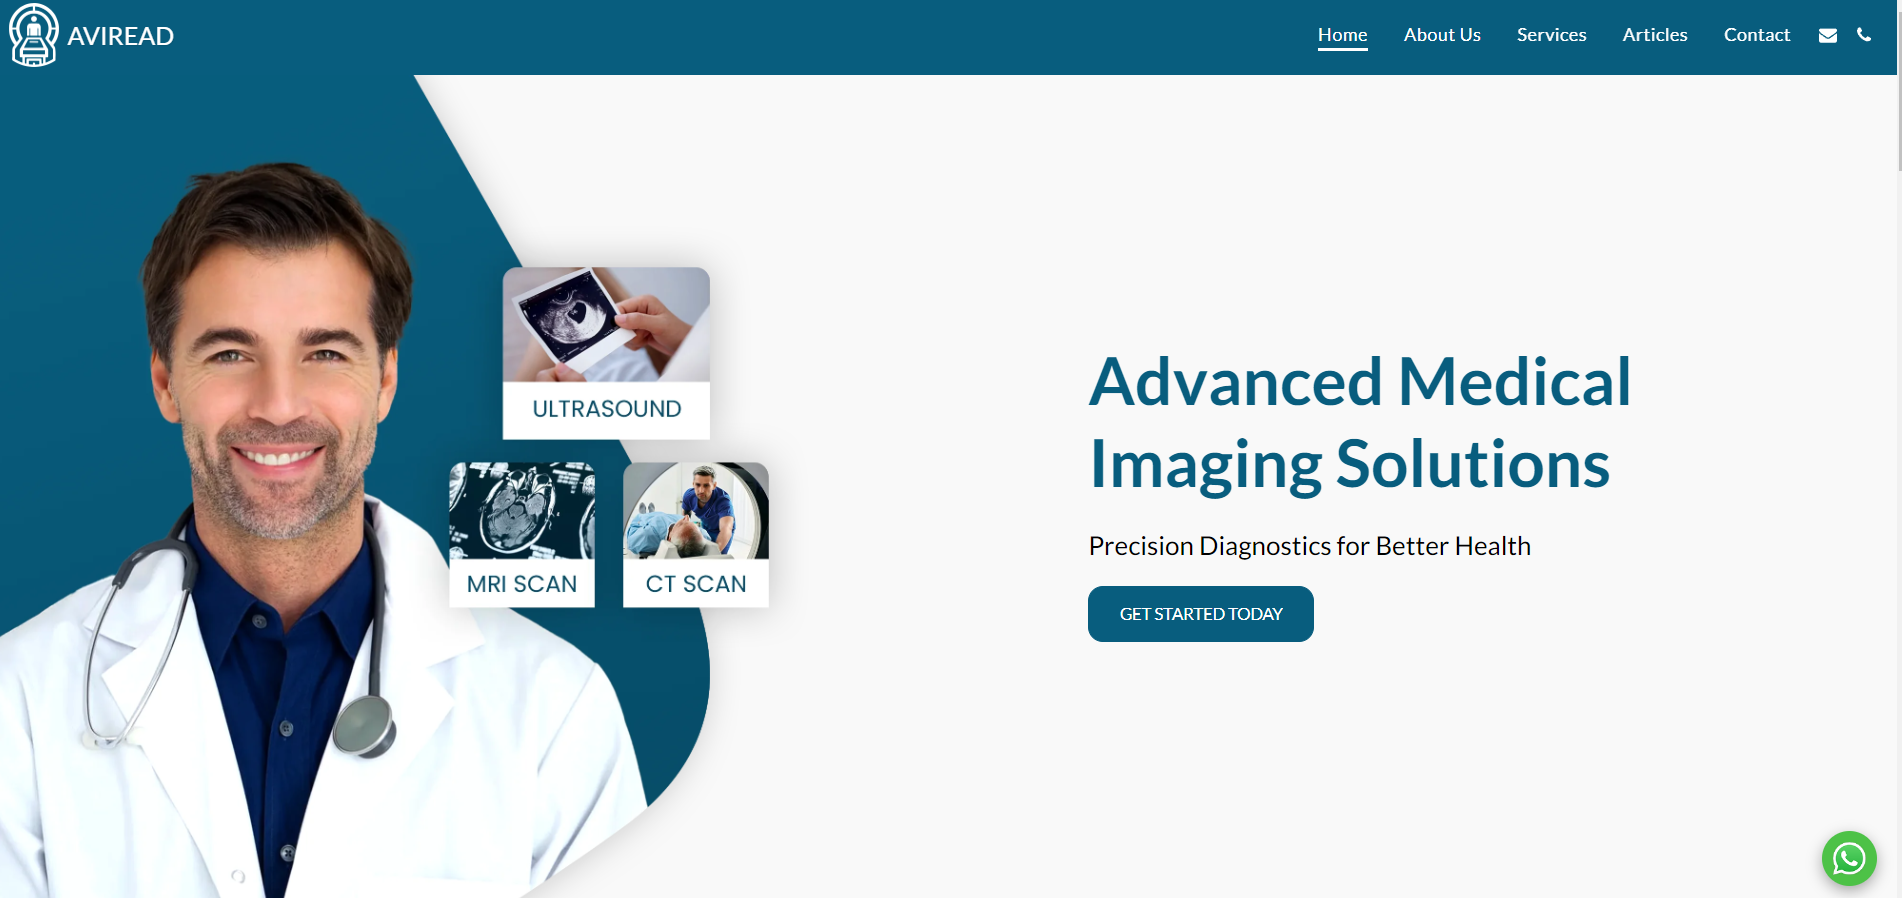Screen dimensions: 1902x898
Task: Navigate to Services menu item
Action: [1551, 35]
